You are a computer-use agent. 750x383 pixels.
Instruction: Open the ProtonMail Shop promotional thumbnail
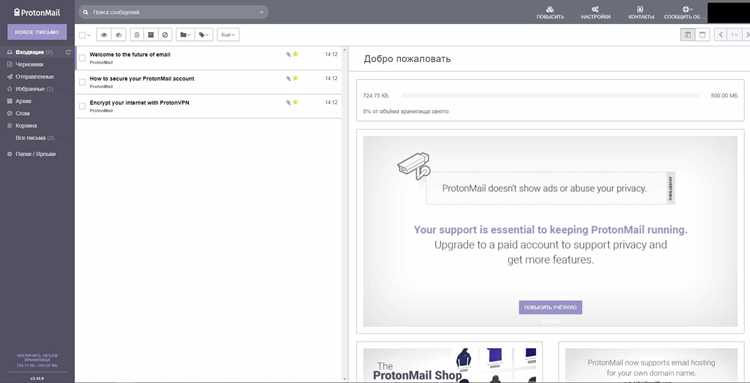tap(450, 365)
